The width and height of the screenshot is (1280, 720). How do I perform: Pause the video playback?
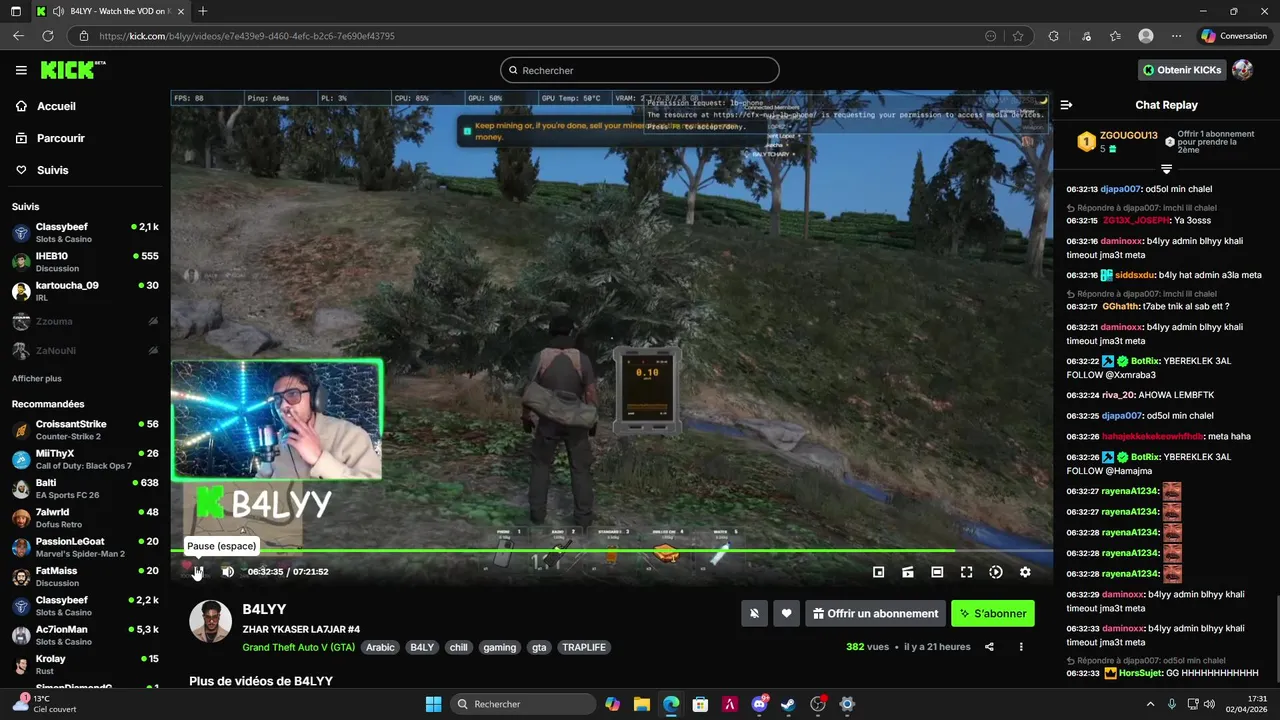coord(198,572)
